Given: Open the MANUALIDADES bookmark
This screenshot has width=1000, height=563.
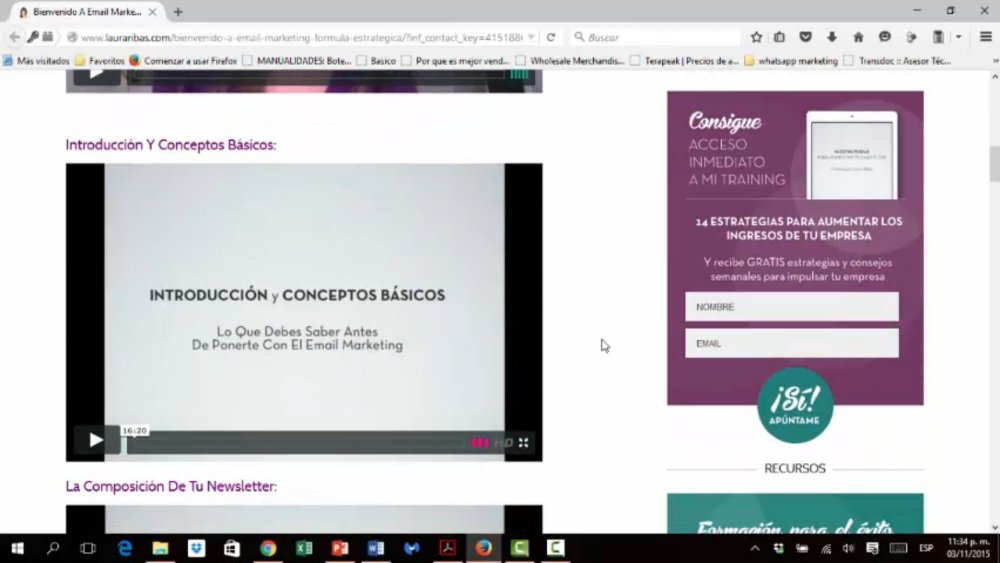Looking at the screenshot, I should click(297, 61).
